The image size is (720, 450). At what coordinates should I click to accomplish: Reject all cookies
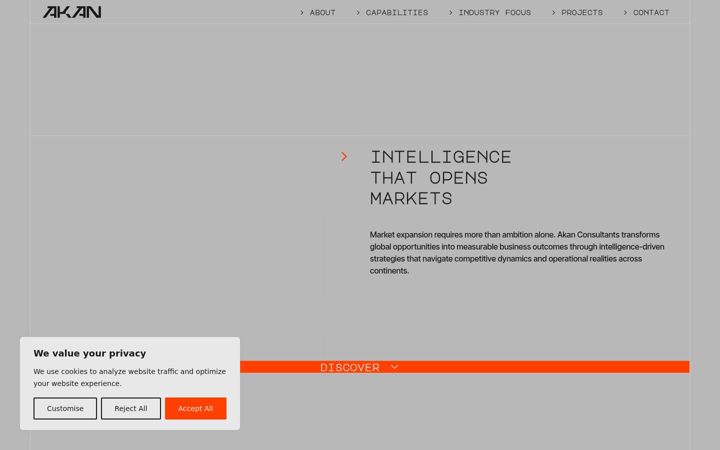tap(131, 408)
